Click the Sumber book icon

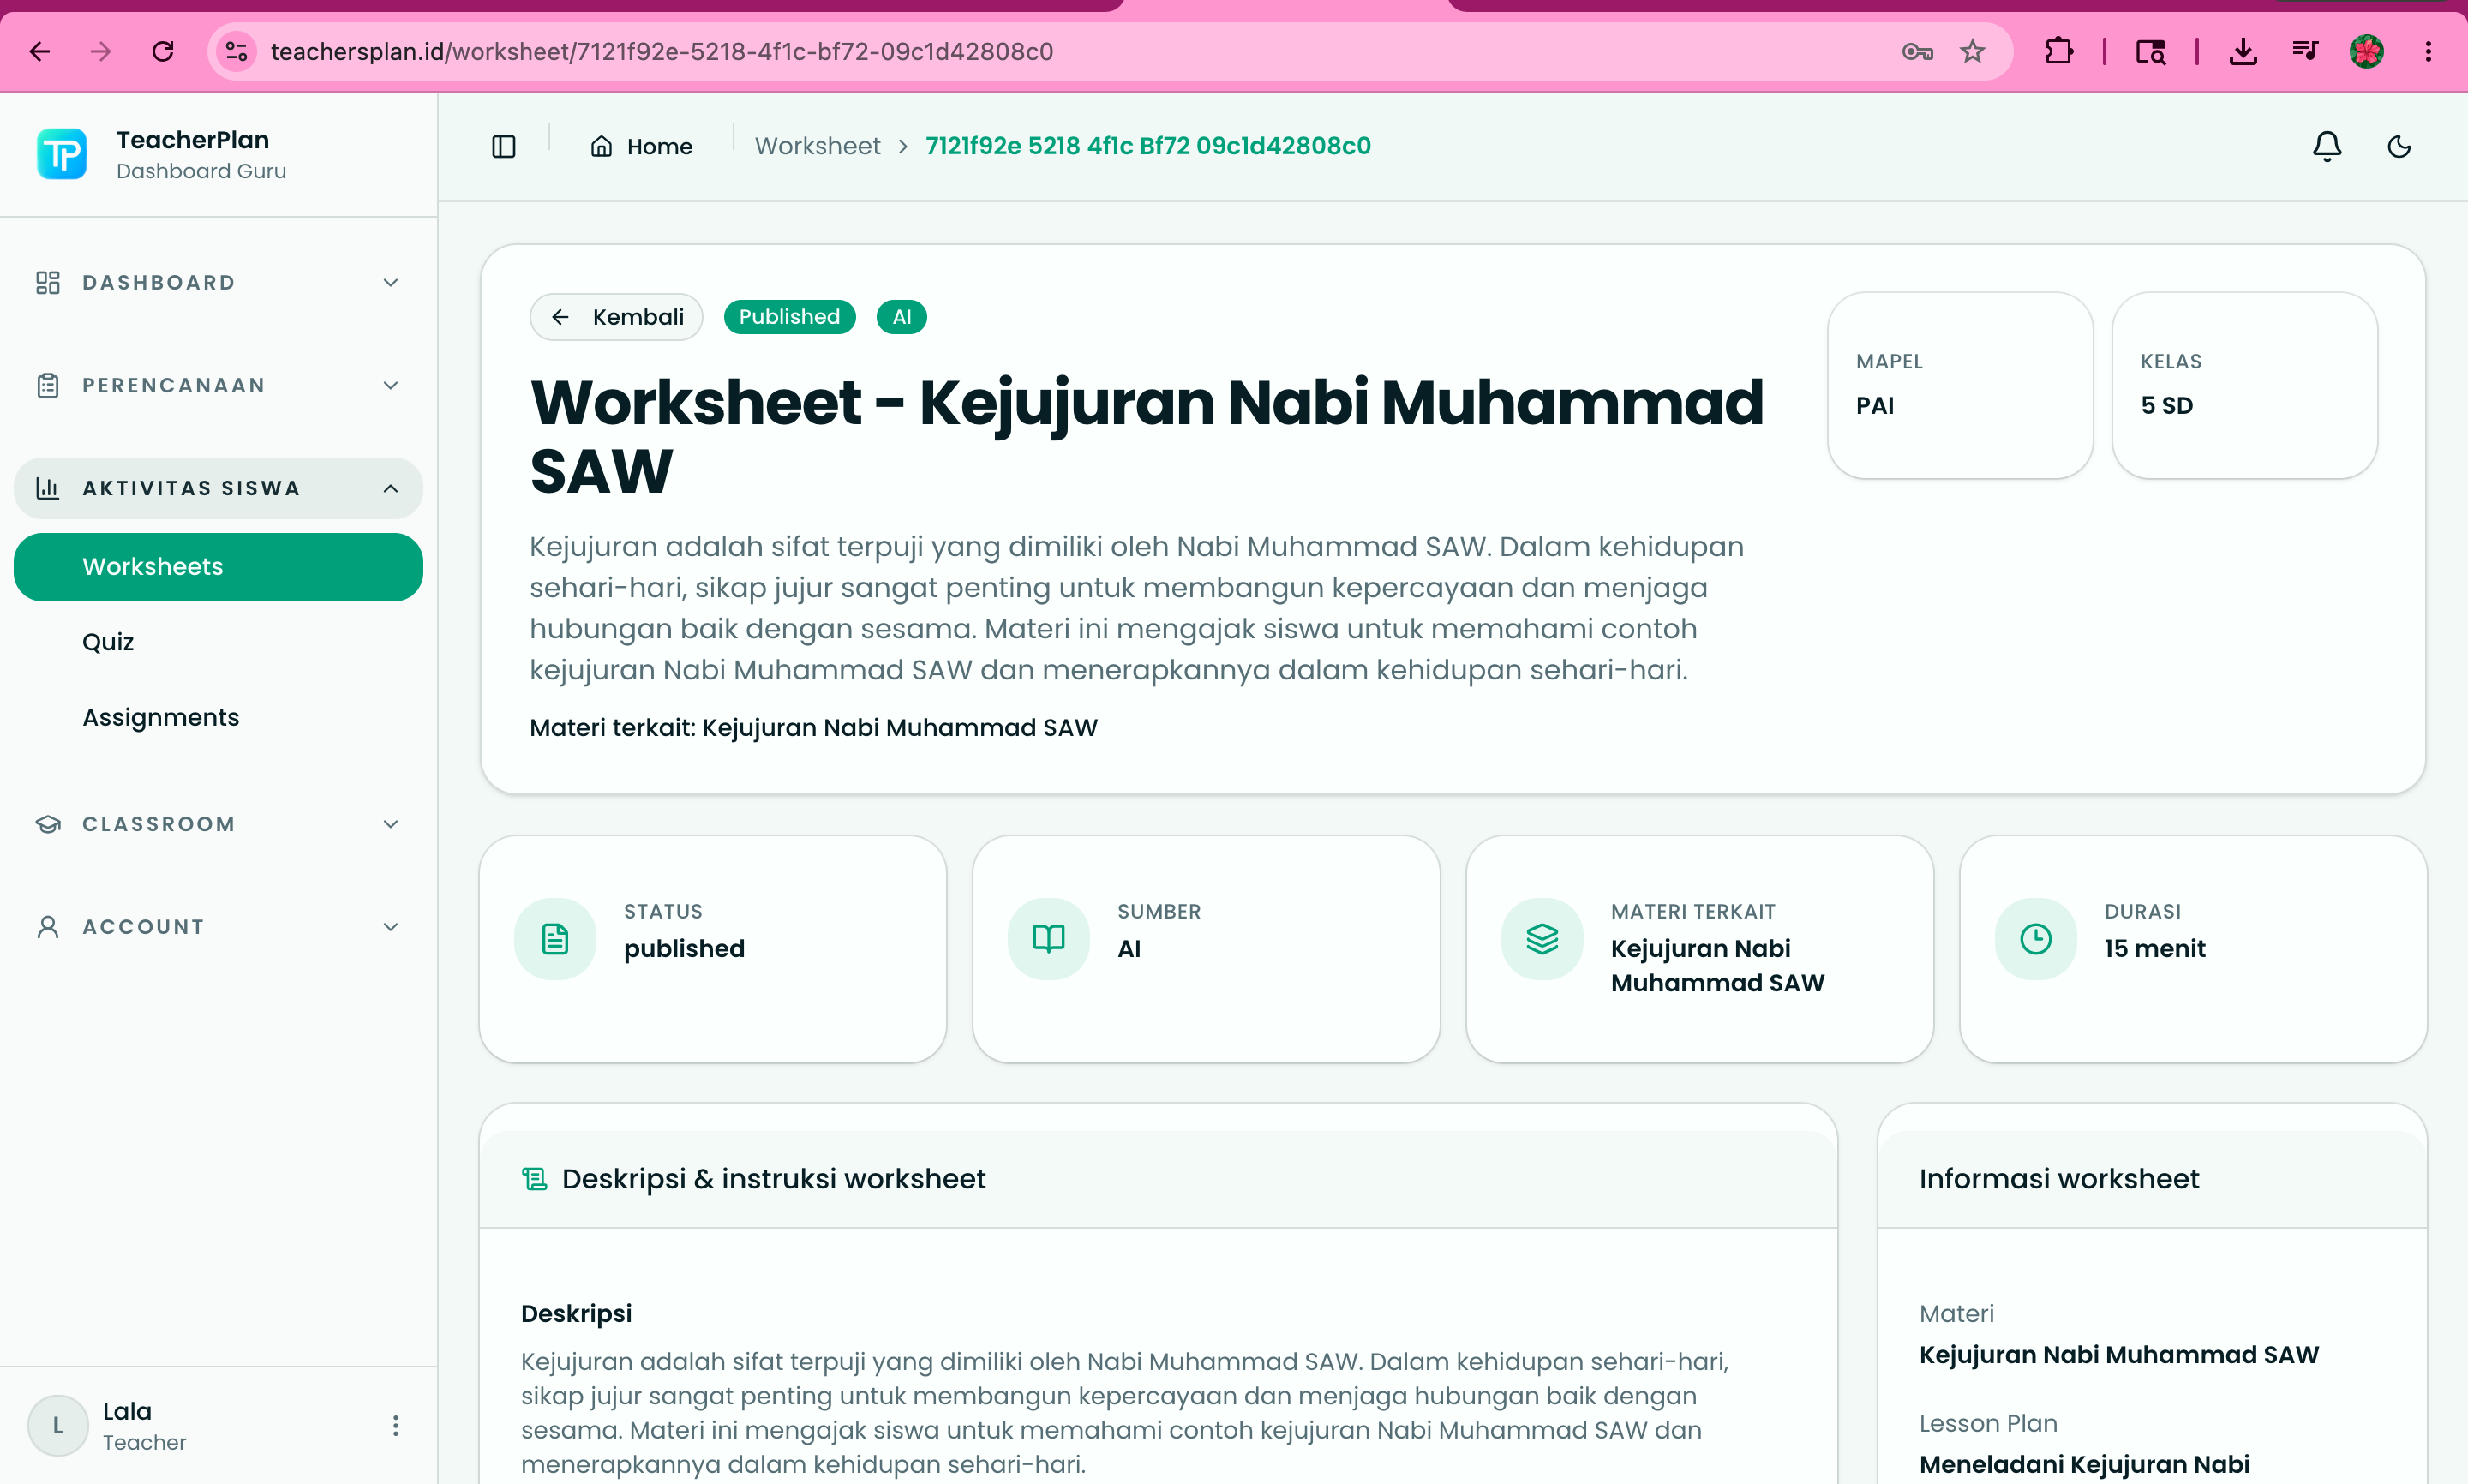tap(1048, 938)
